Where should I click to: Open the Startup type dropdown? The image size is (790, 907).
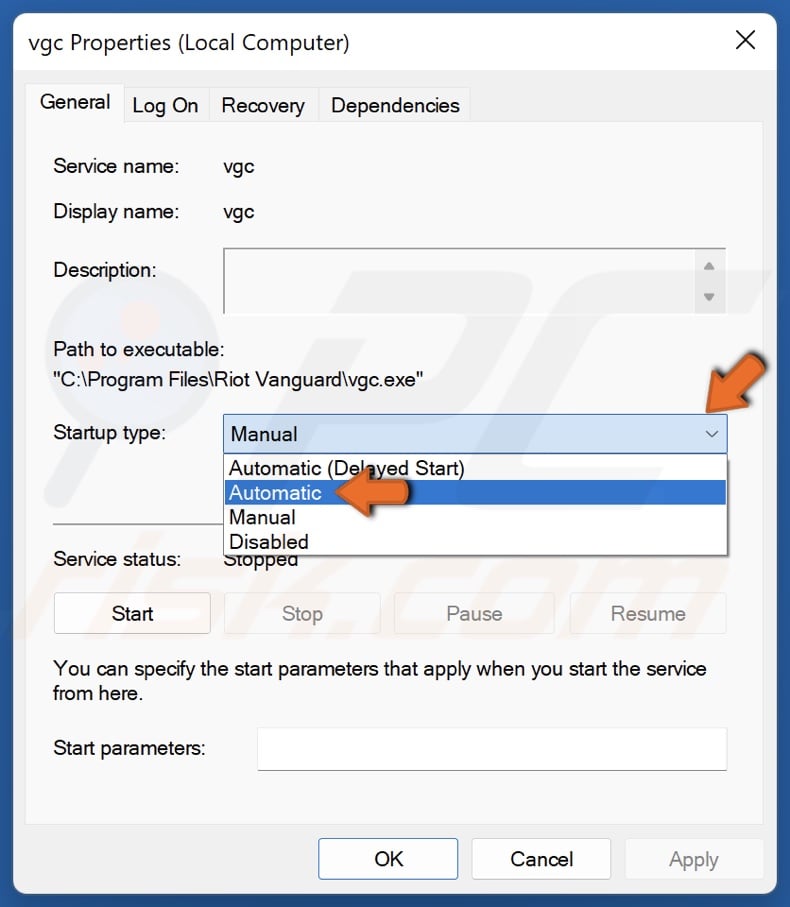tap(711, 434)
